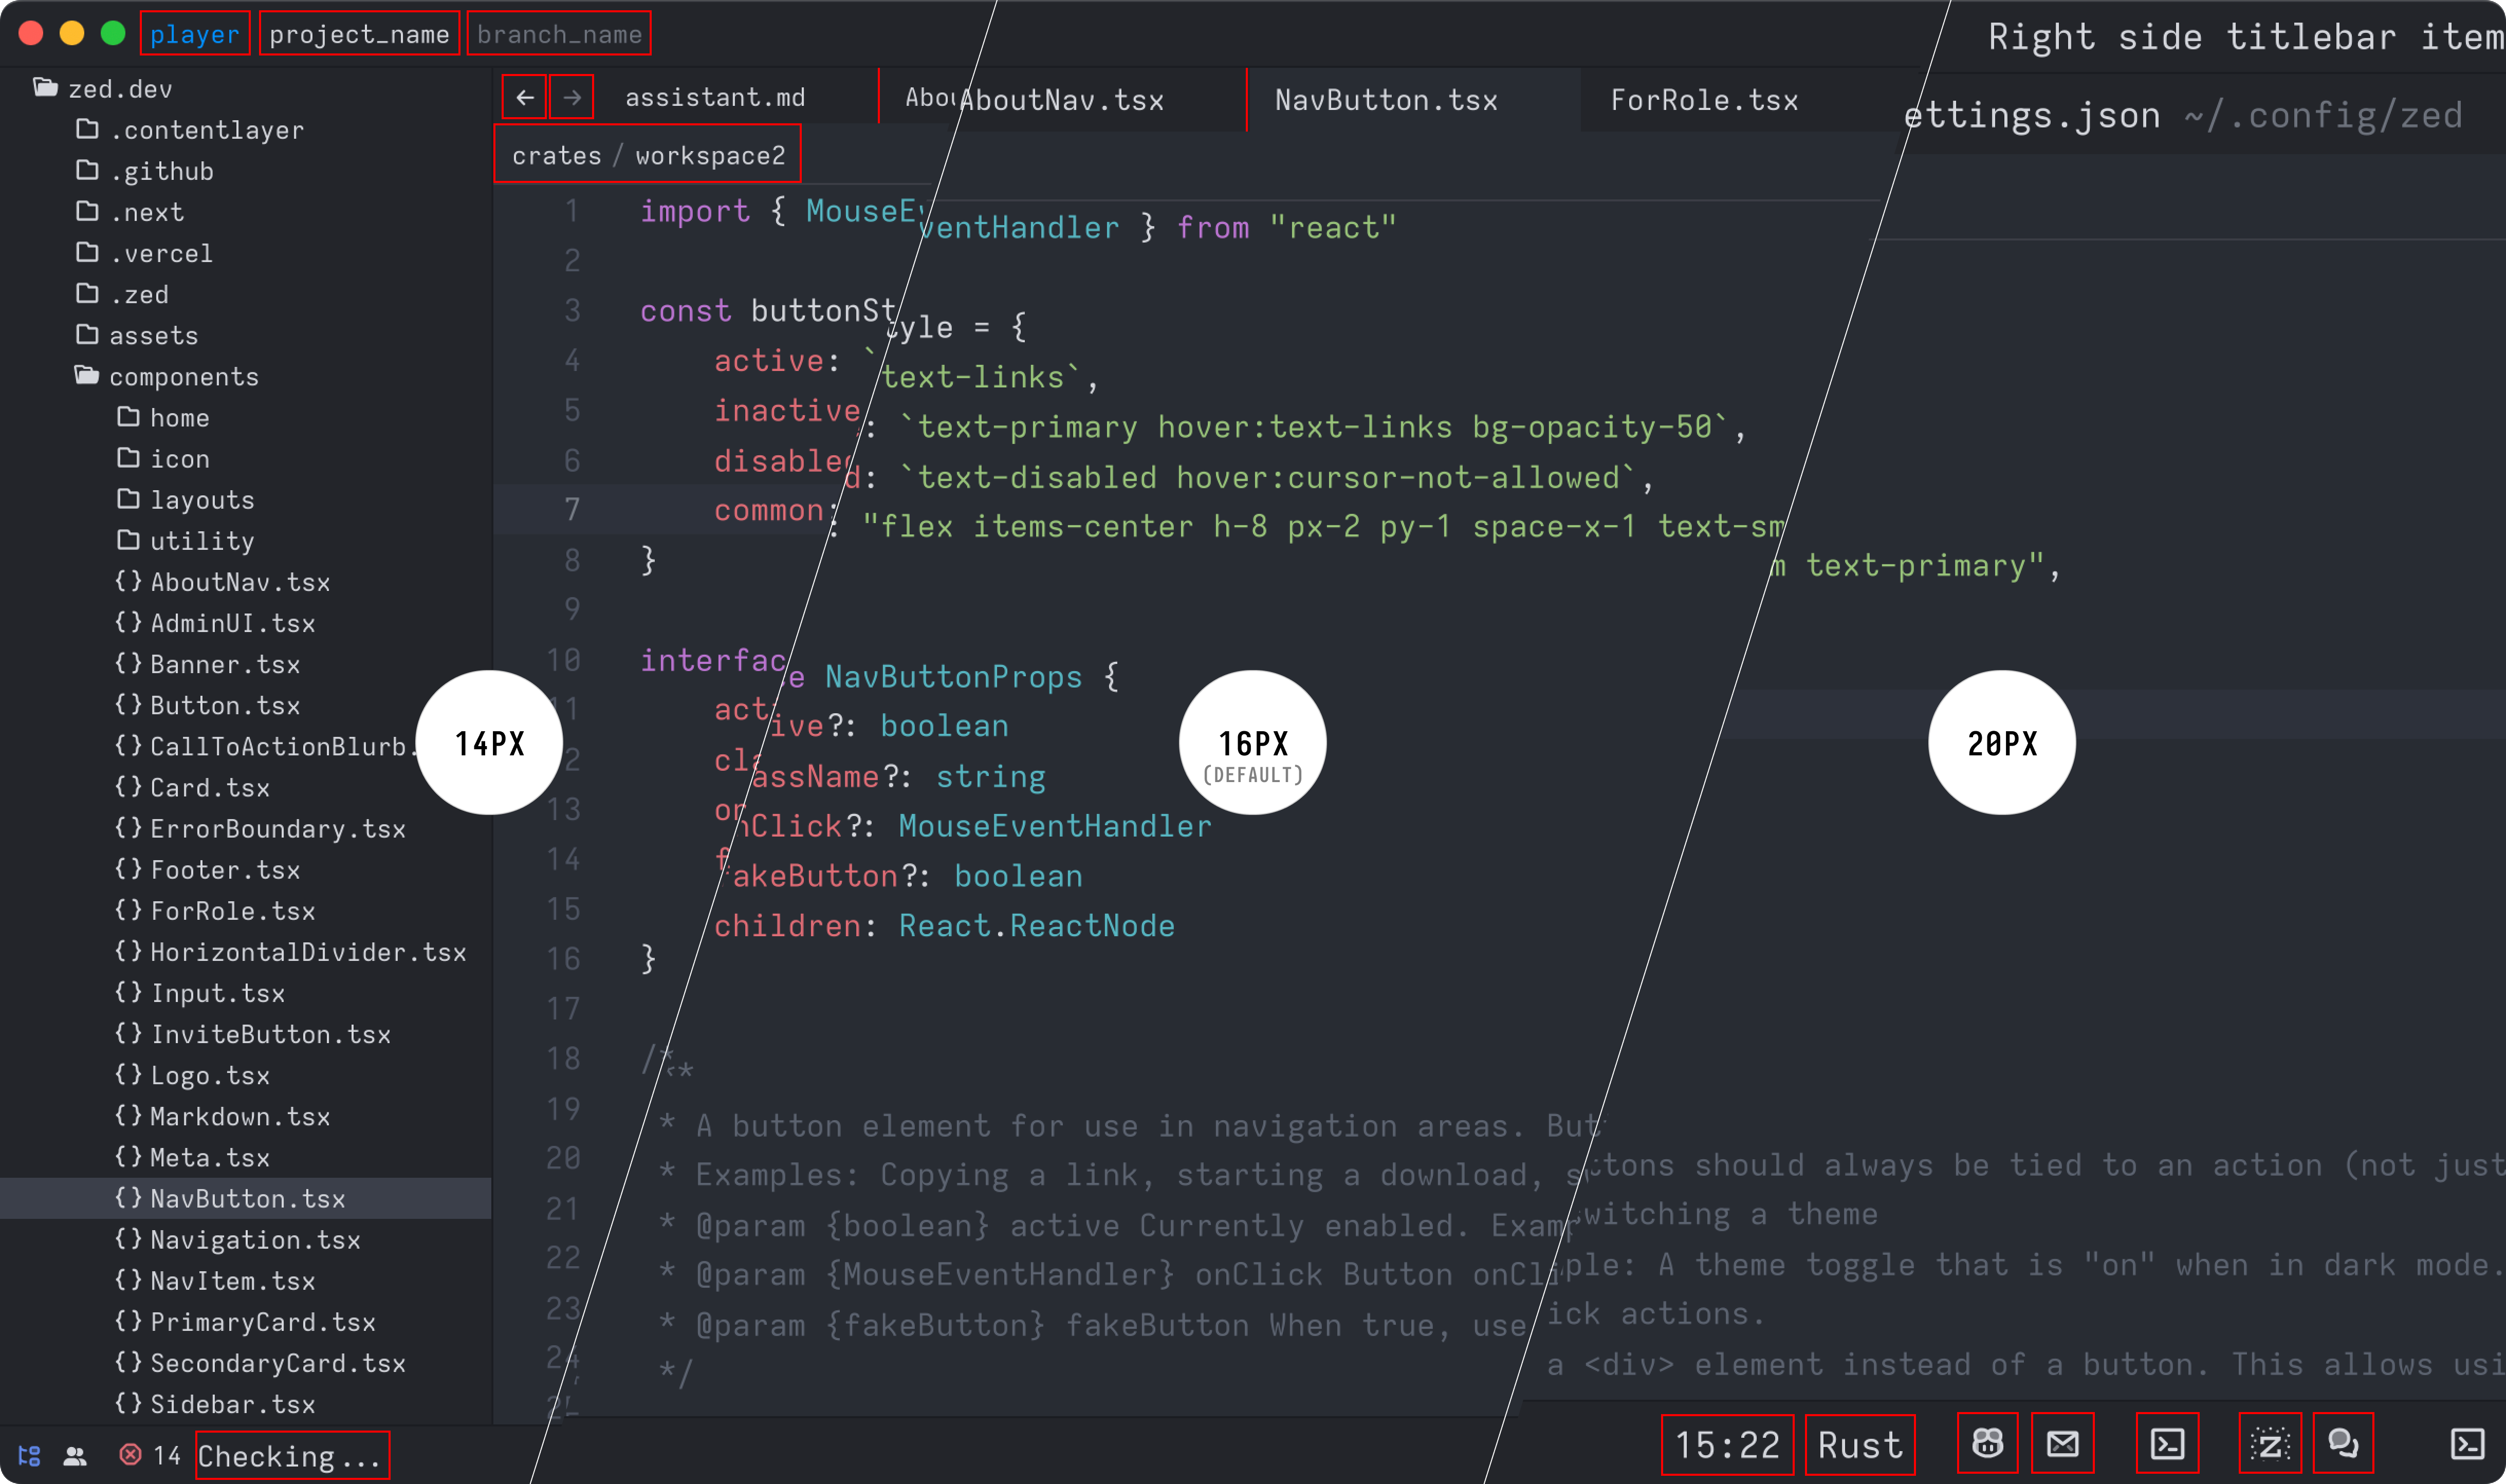Open the chat bubbles icon
Viewport: 2506px width, 1484px height.
(x=2343, y=1443)
